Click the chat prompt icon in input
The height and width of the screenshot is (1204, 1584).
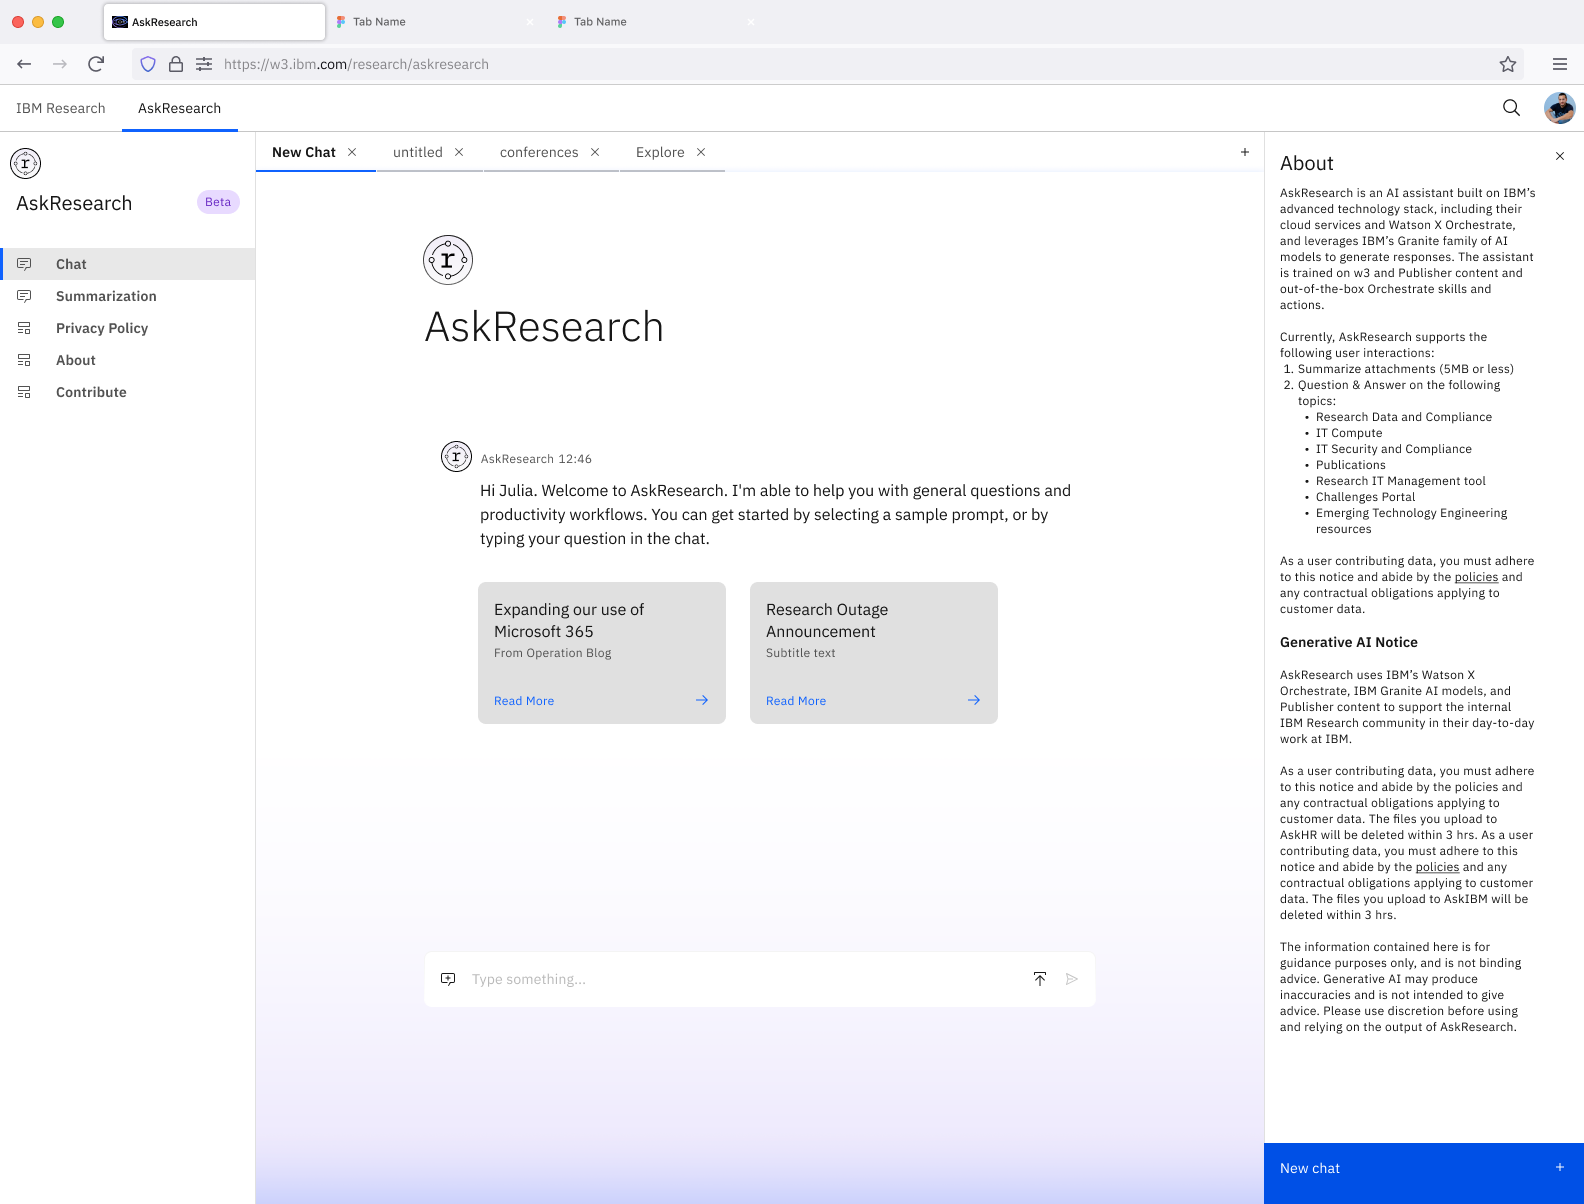[449, 979]
